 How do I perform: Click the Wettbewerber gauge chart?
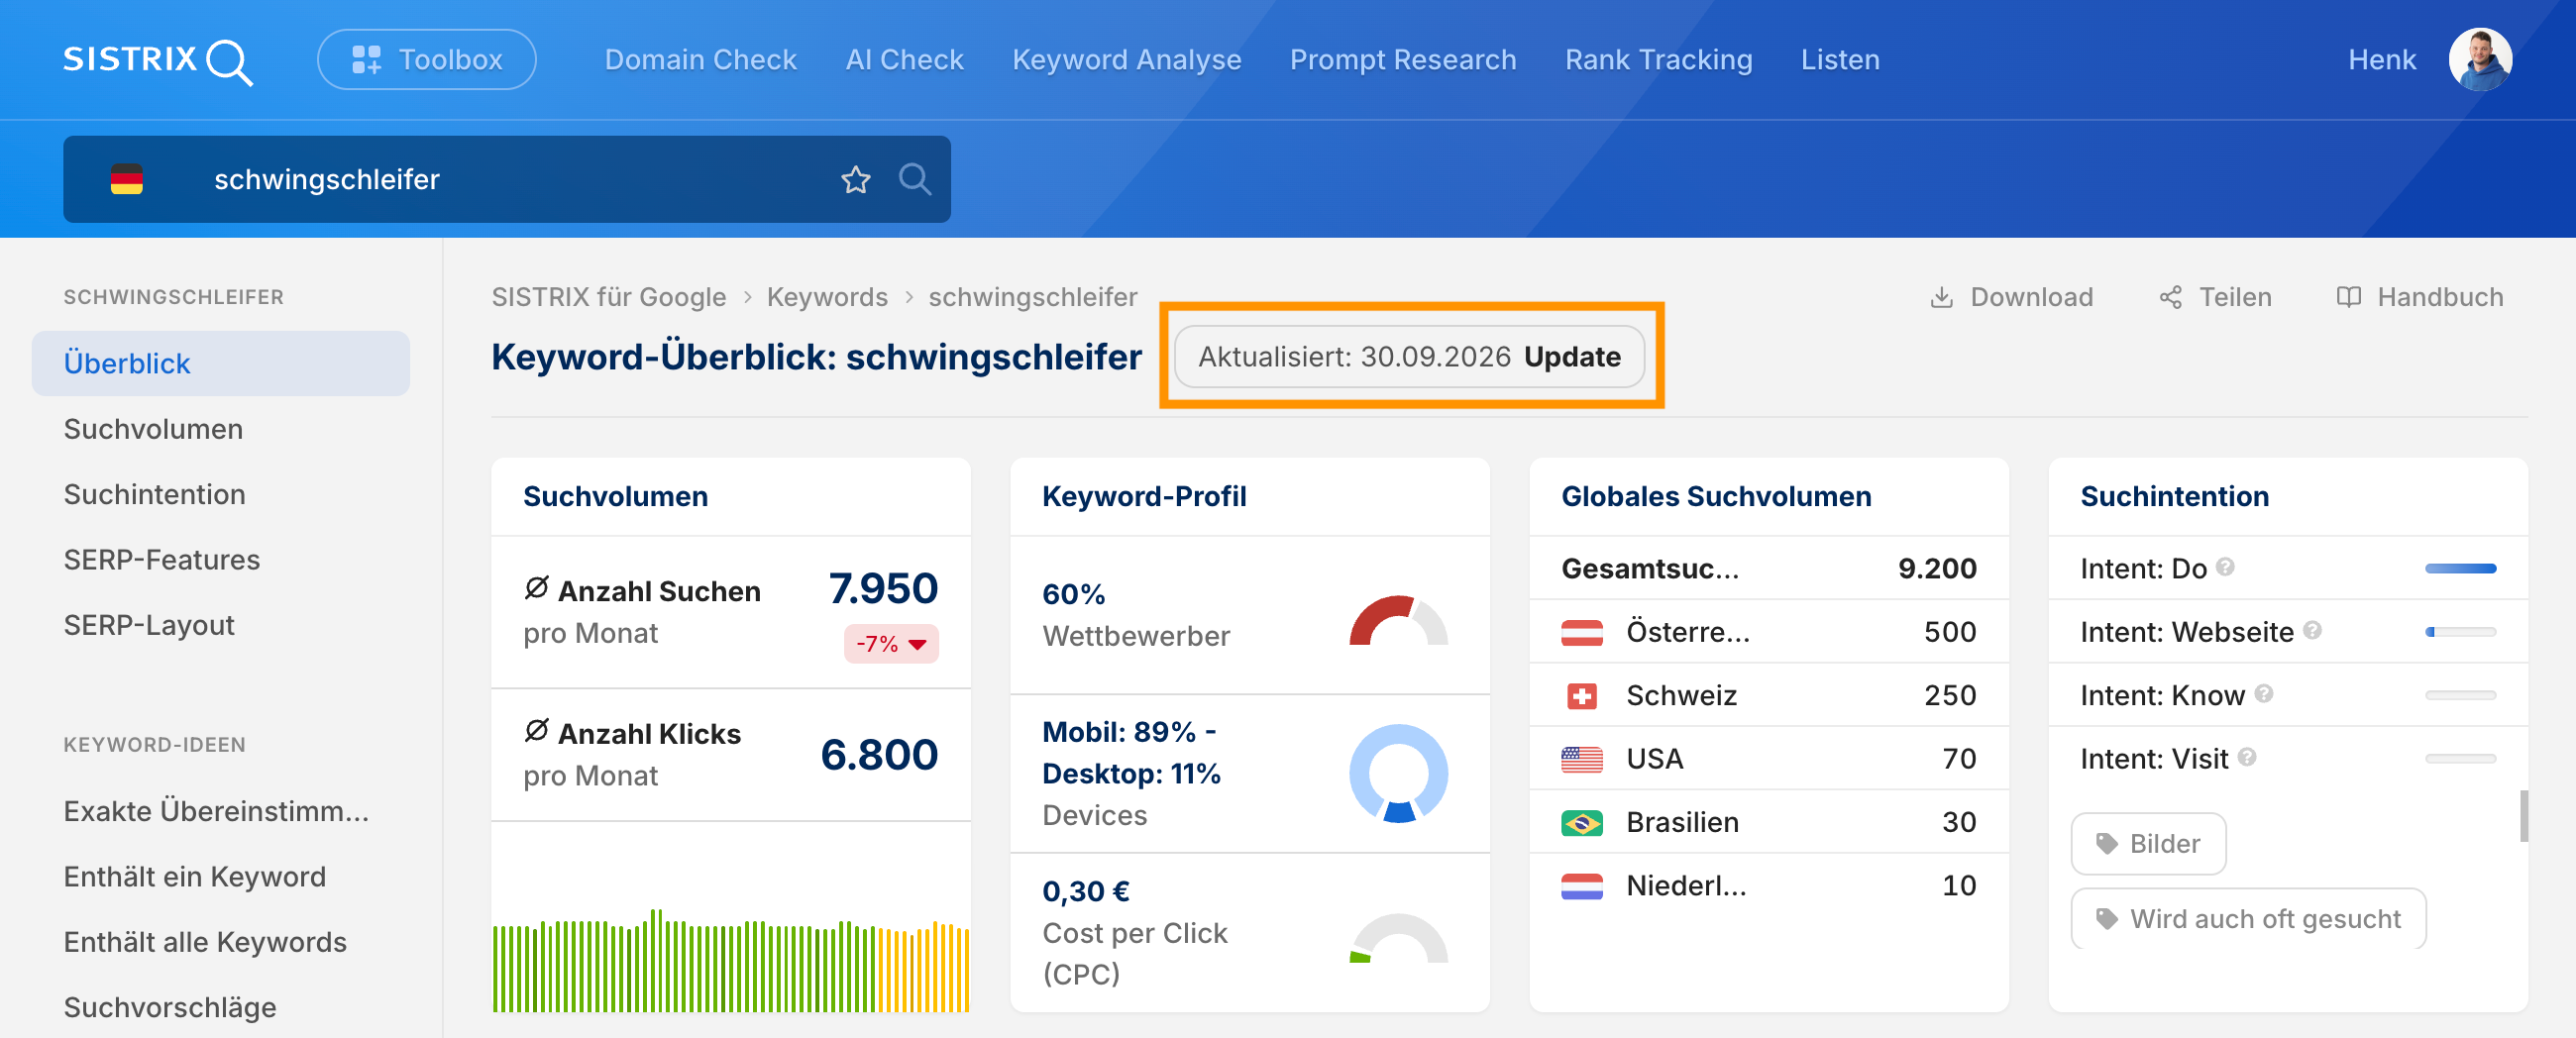[1397, 619]
